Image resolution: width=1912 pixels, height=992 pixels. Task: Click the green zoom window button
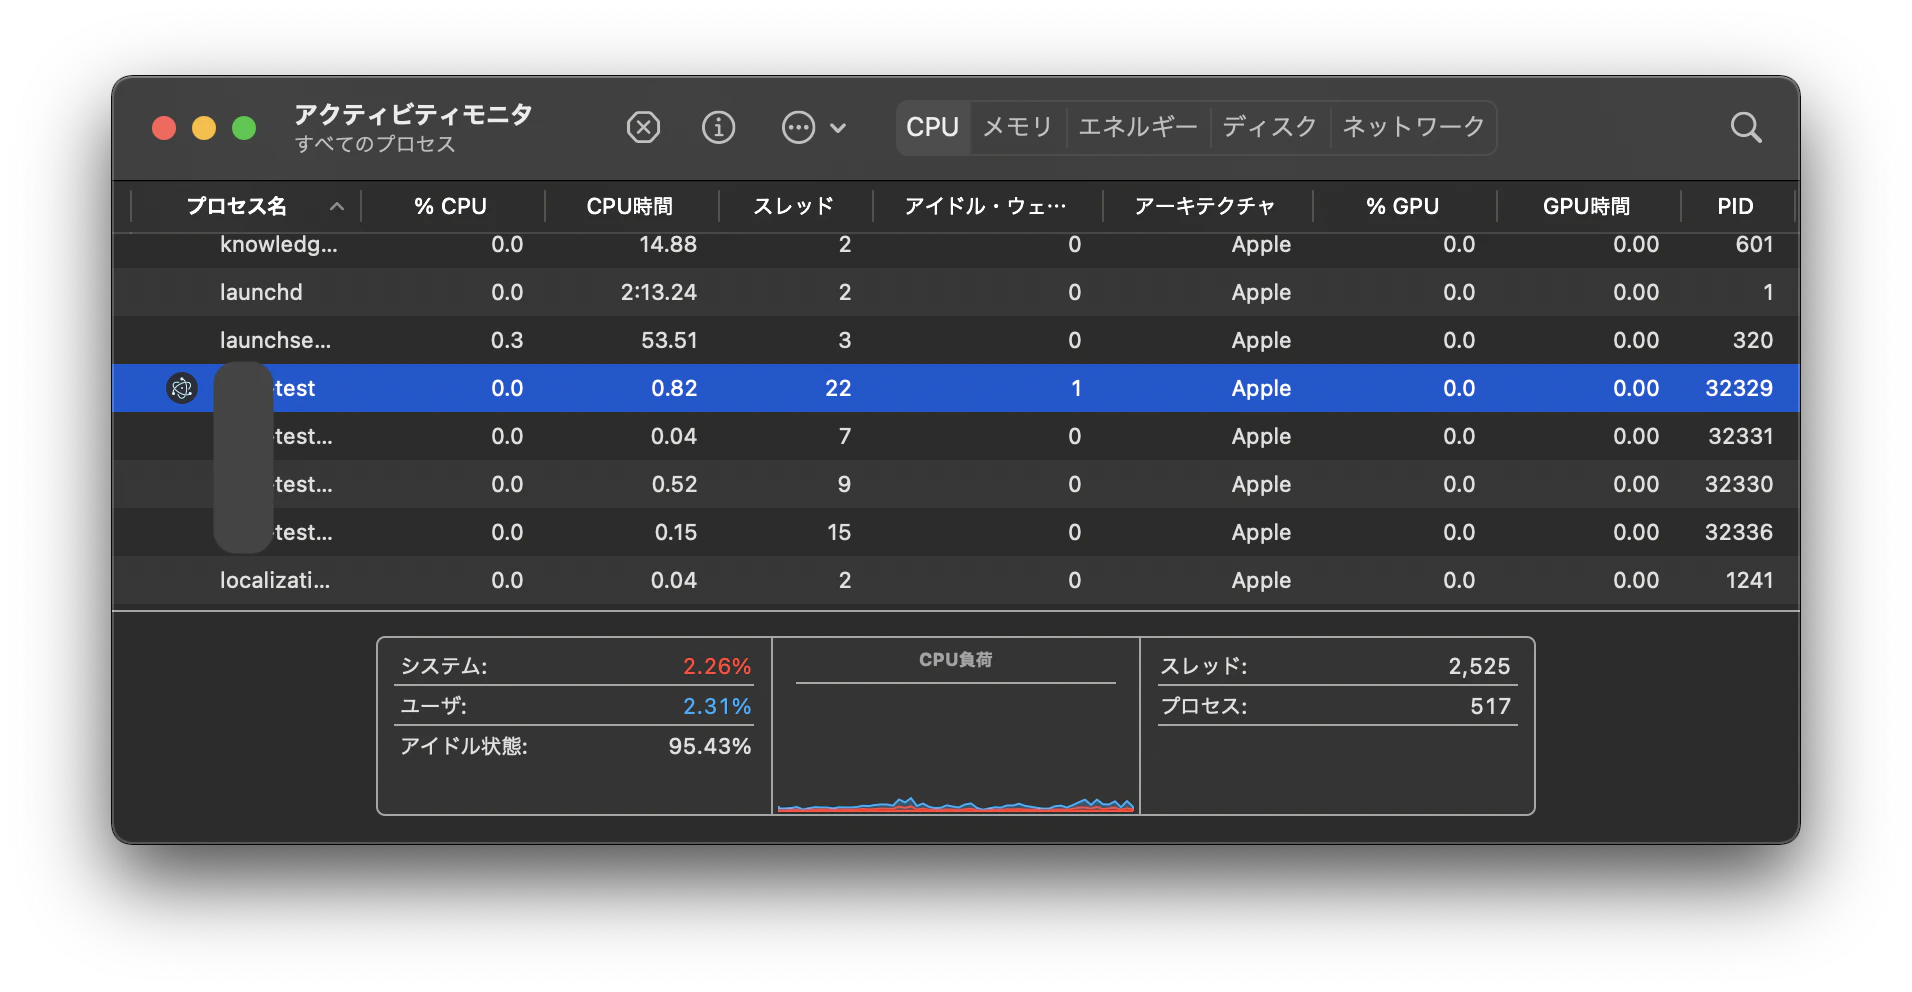pyautogui.click(x=244, y=128)
